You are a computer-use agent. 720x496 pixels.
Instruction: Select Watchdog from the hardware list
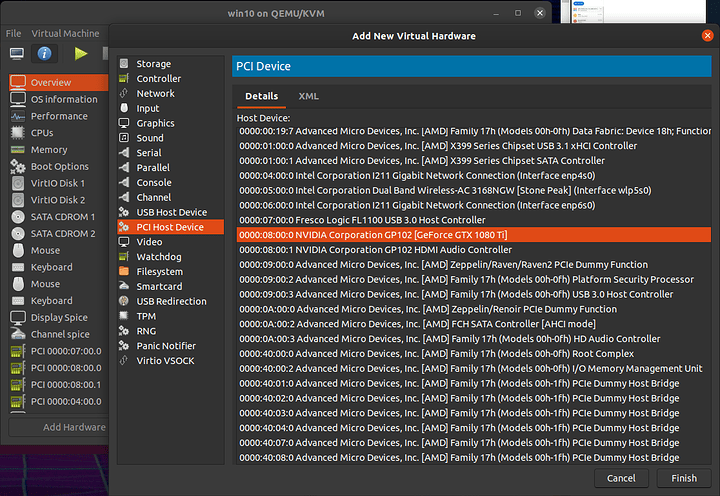pos(159,256)
